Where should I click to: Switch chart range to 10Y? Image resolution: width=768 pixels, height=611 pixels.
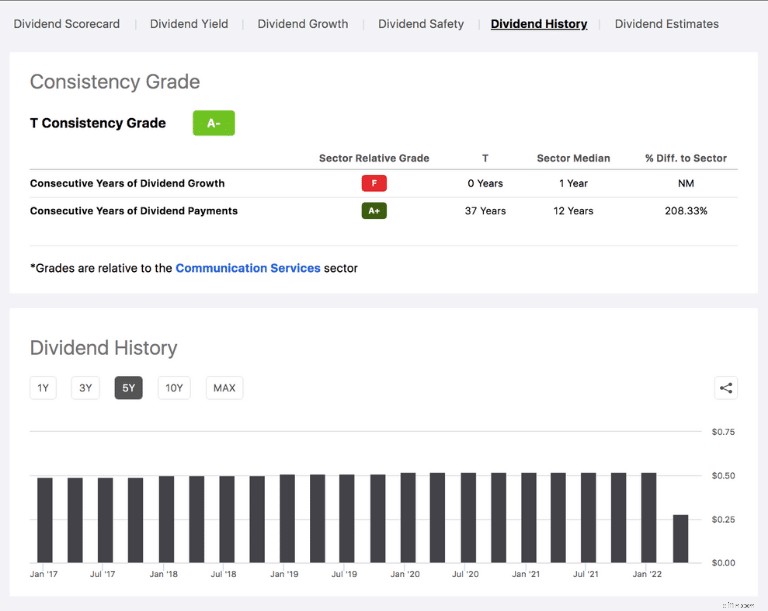(174, 388)
